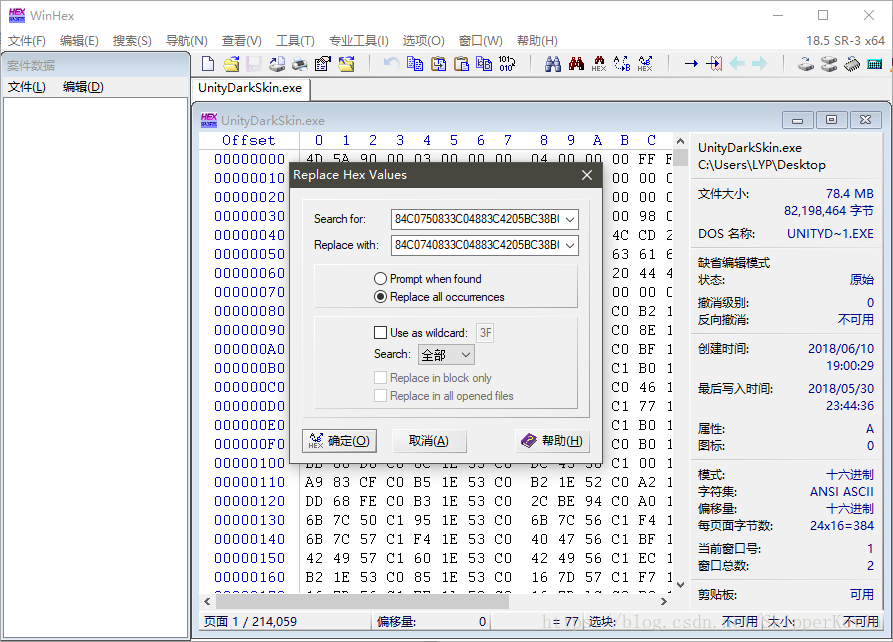Click the 帮助(H) button in dialog
This screenshot has height=642, width=893.
(x=552, y=441)
